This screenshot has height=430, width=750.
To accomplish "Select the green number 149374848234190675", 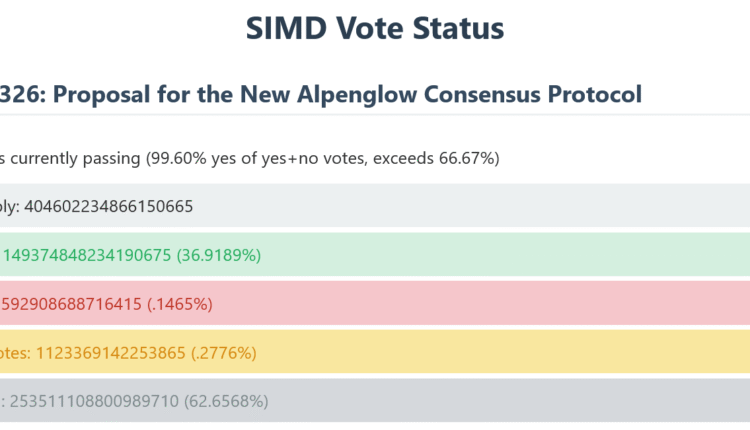I will 88,255.
